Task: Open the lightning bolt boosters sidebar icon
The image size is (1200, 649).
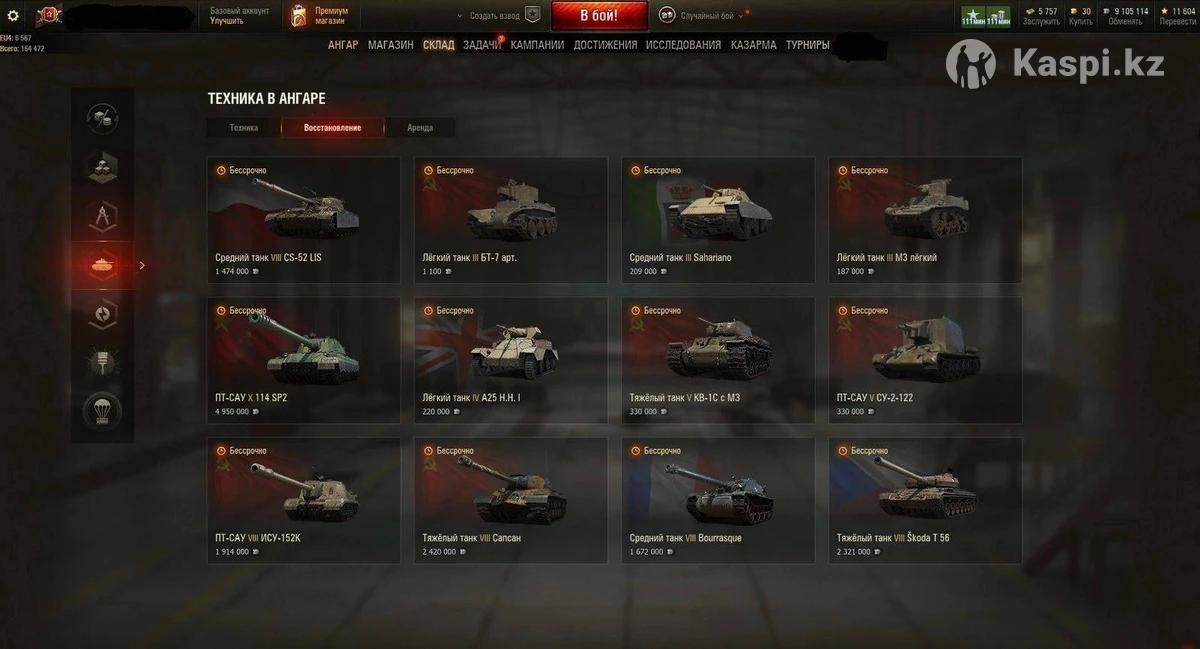Action: click(x=103, y=313)
